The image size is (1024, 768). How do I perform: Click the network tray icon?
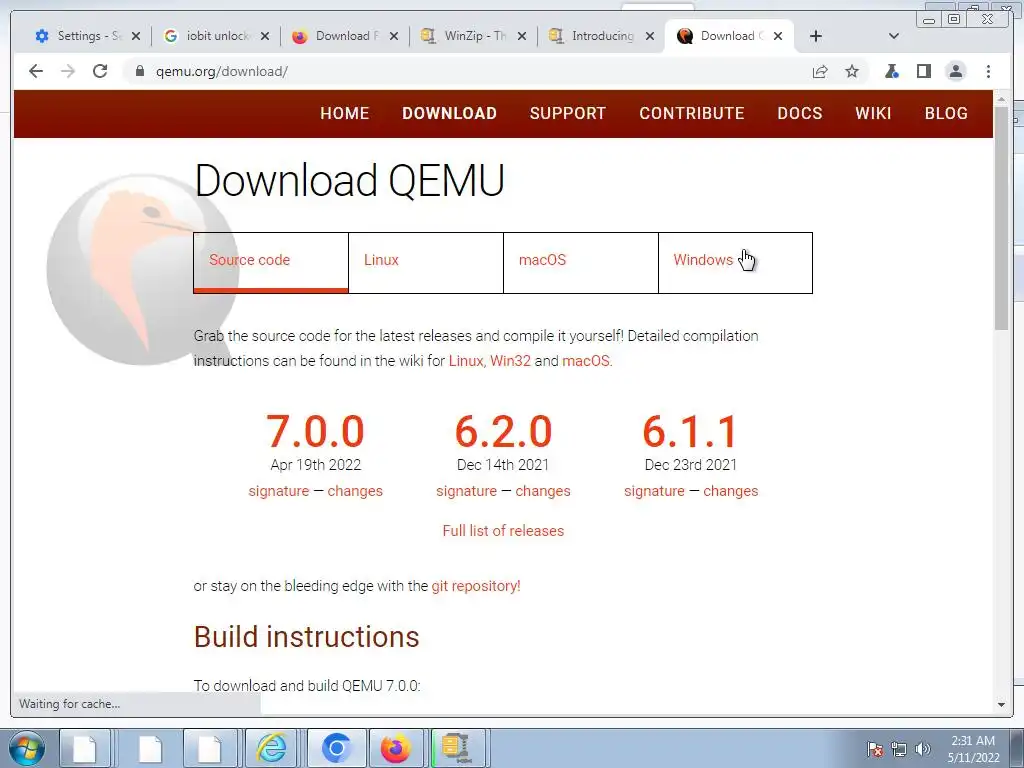click(x=899, y=749)
